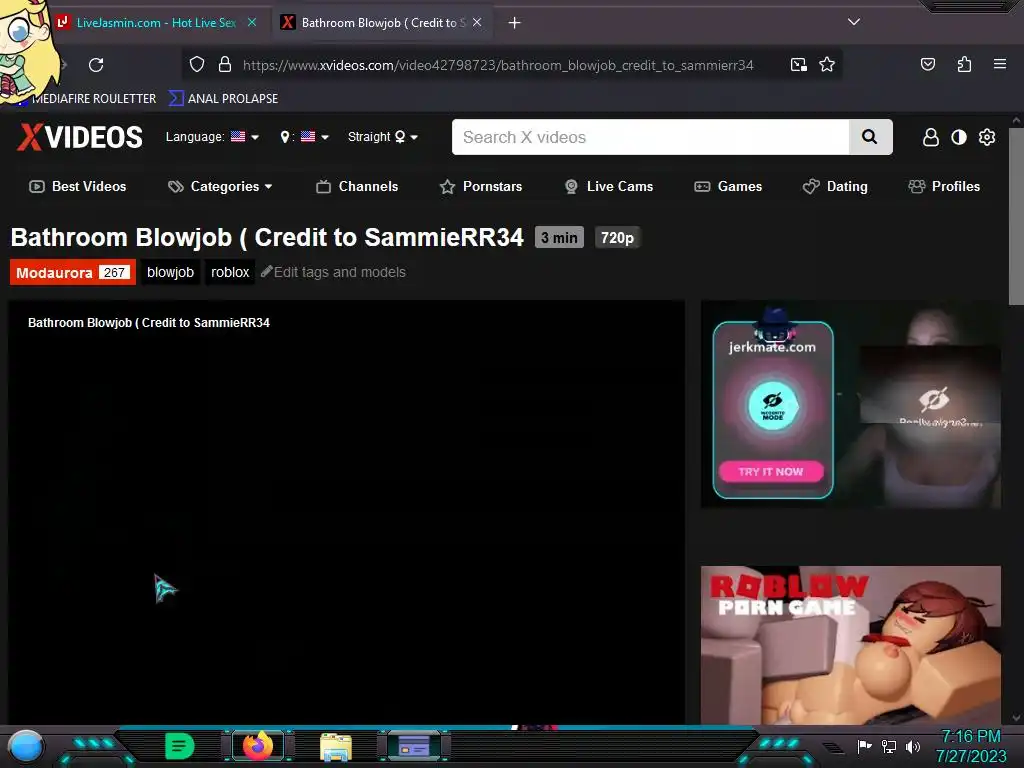Expand the location country dropdown

tap(304, 136)
